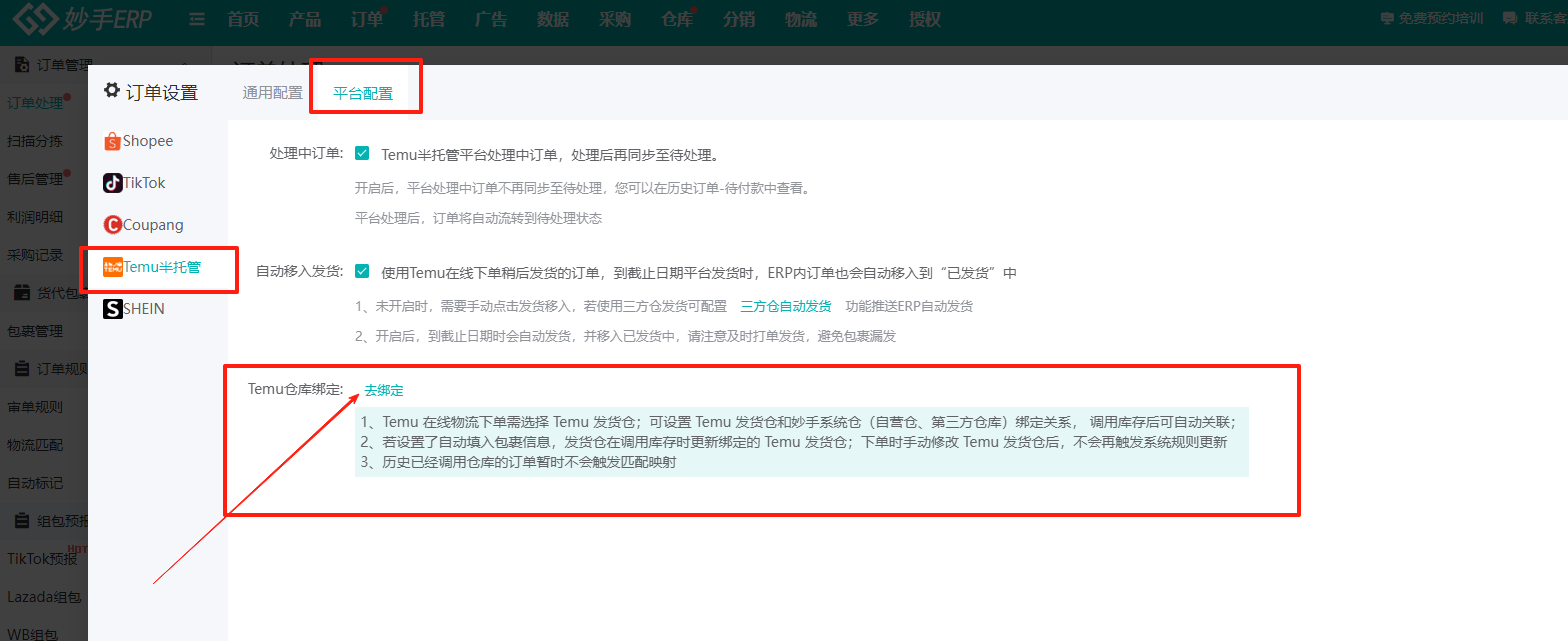The image size is (1568, 641).
Task: Open the 首页 menu
Action: [244, 19]
